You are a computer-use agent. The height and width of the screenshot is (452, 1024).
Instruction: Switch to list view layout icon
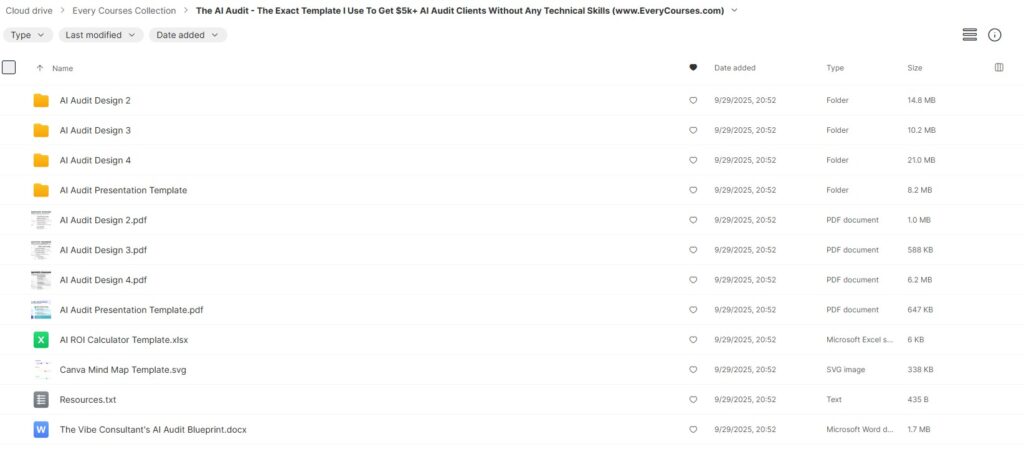click(969, 35)
